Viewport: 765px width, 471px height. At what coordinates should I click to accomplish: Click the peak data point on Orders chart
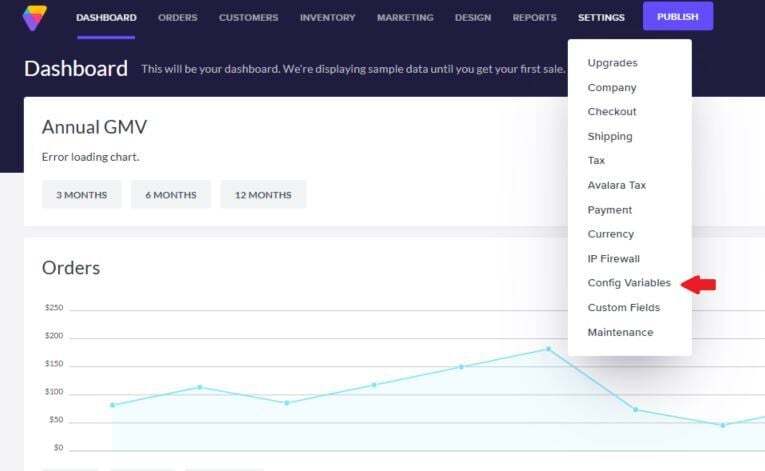coord(548,349)
